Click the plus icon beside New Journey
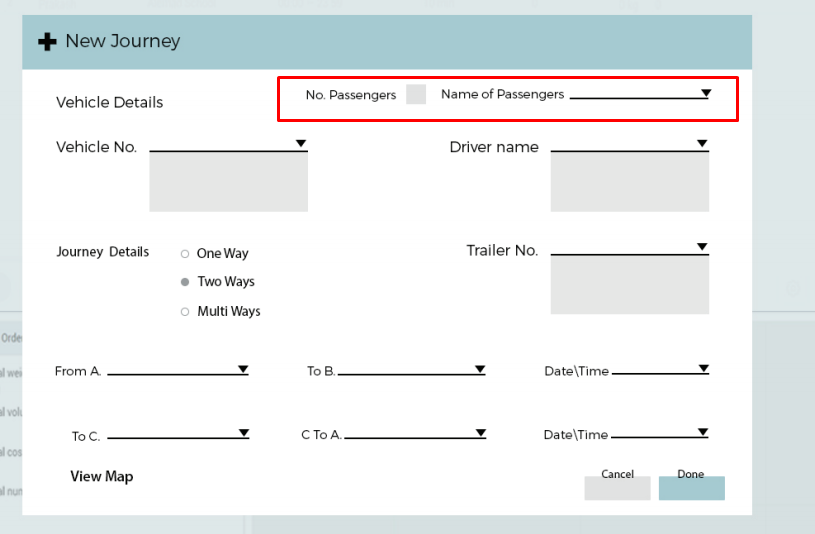This screenshot has width=815, height=534. coord(46,42)
